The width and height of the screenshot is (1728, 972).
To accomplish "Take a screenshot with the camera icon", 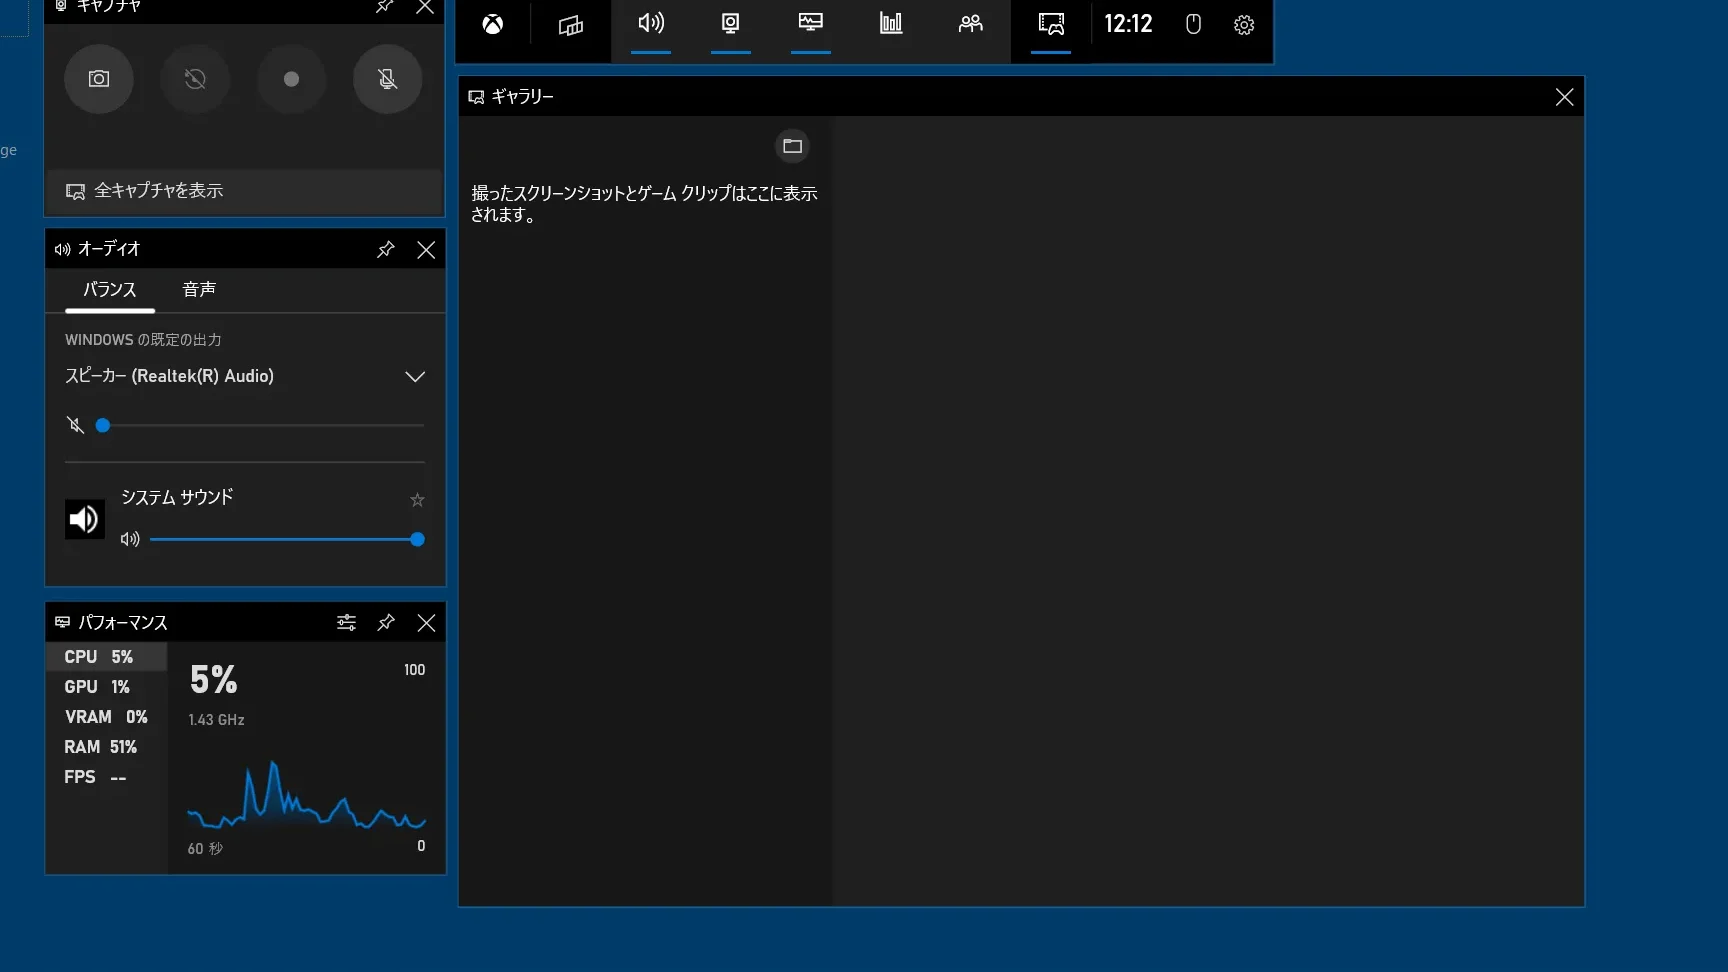I will [99, 79].
